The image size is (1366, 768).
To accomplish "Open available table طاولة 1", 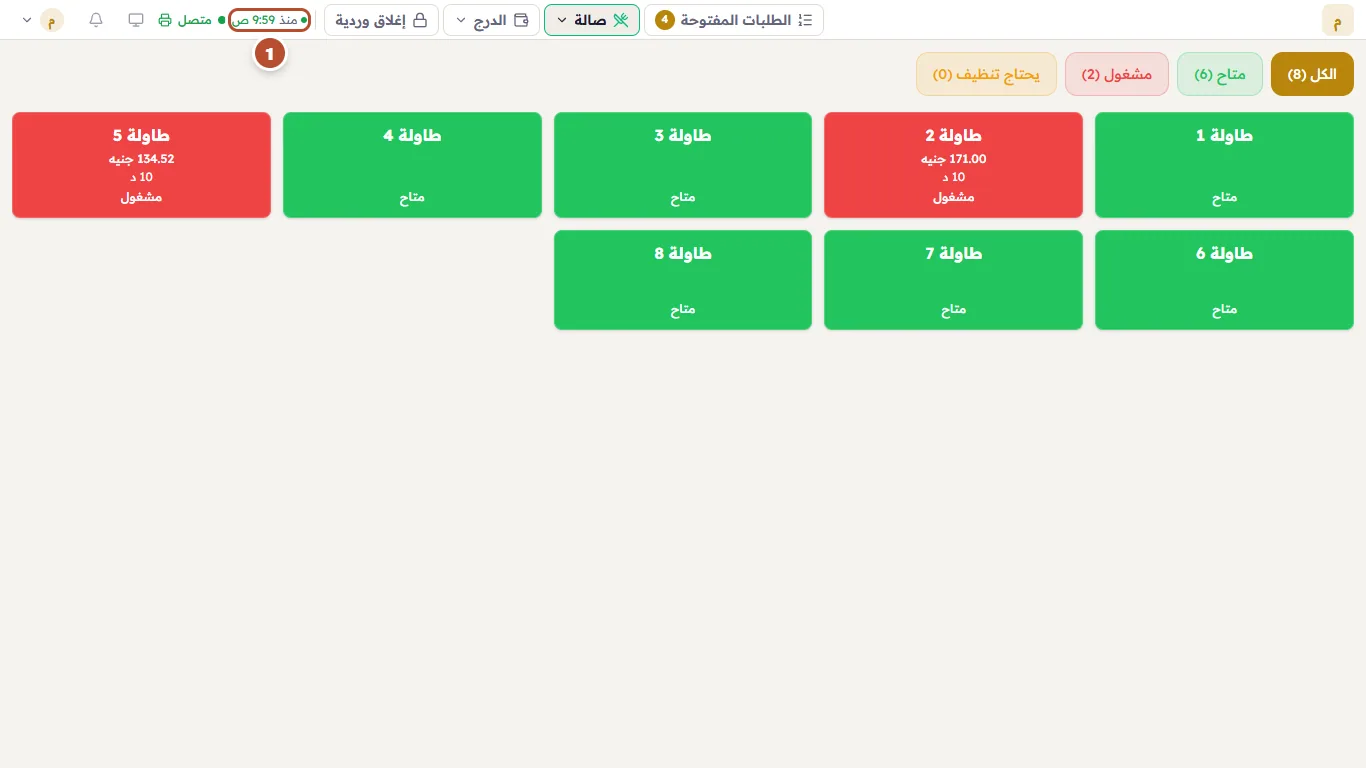I will 1224,165.
